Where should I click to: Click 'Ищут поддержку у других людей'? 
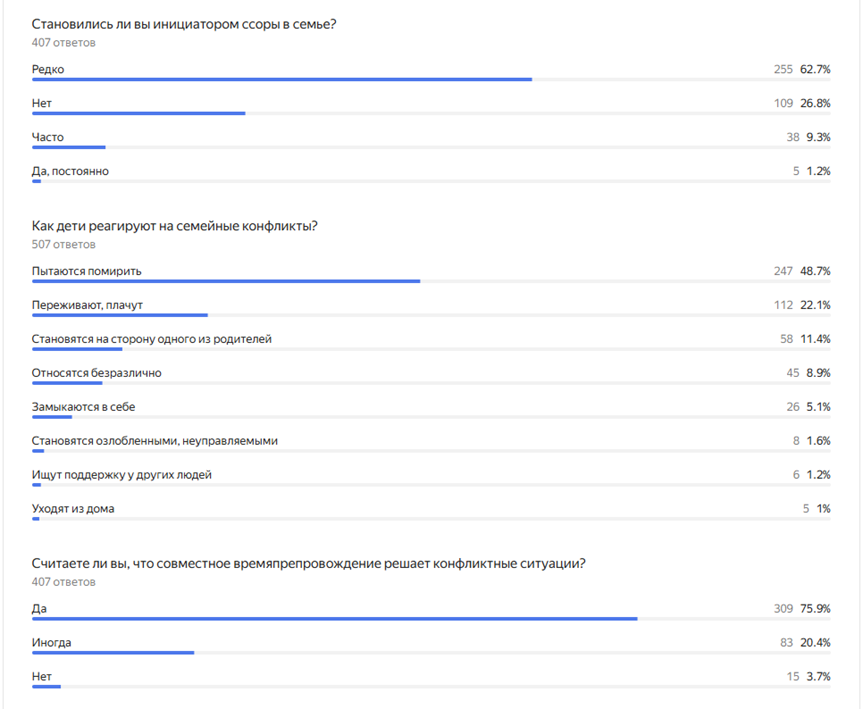tap(122, 475)
